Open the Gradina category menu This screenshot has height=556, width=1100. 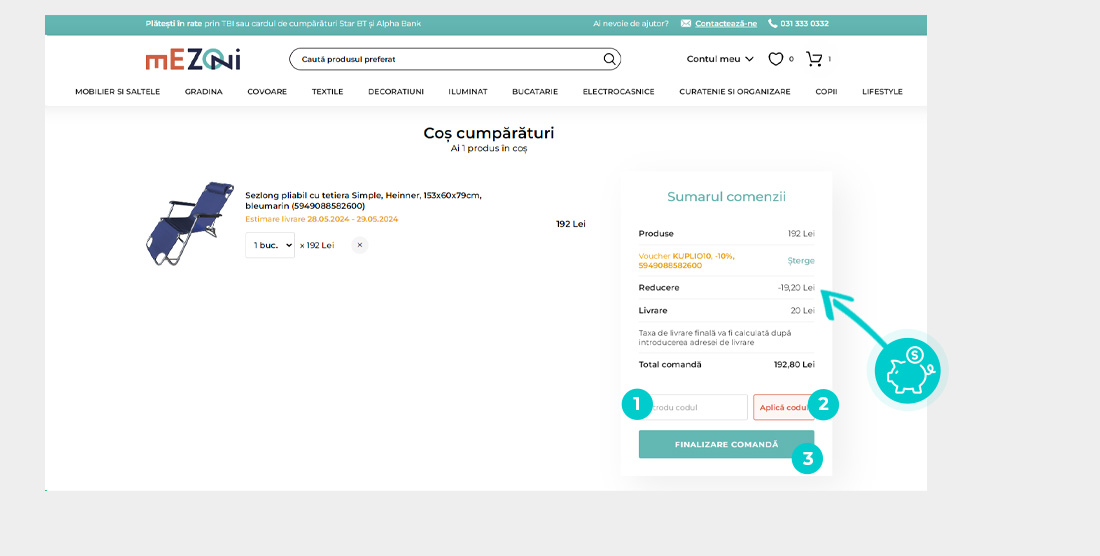(204, 92)
